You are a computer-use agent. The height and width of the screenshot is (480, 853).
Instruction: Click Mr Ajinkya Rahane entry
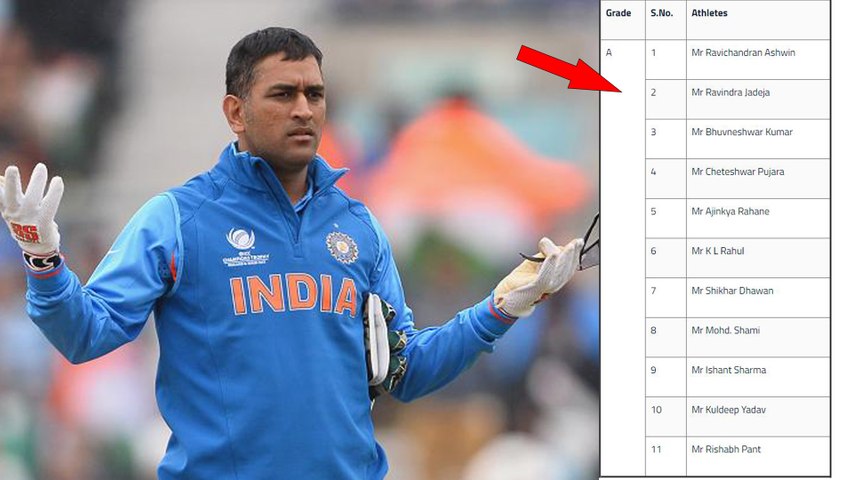coord(730,212)
